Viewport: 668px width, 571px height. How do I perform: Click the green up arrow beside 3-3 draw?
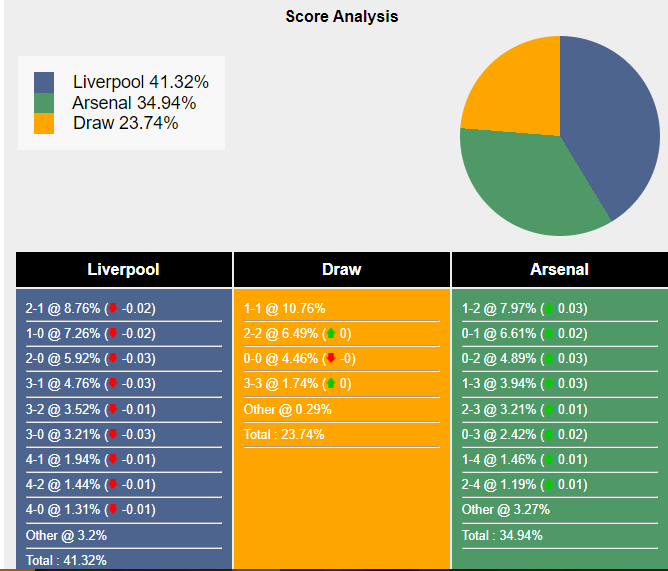331,384
